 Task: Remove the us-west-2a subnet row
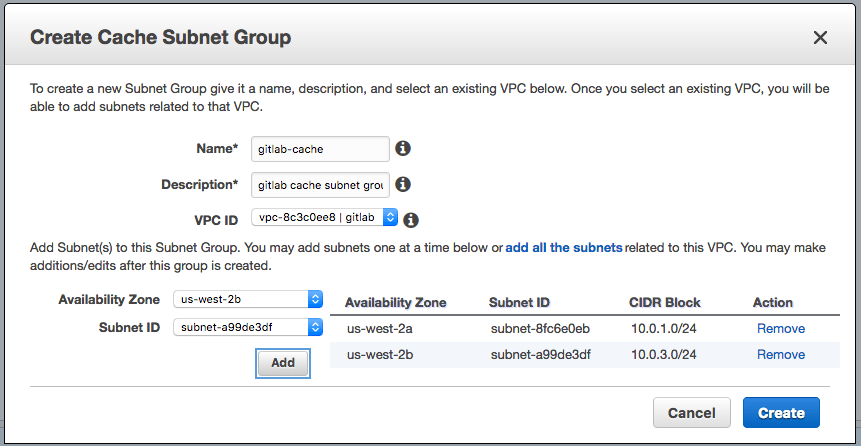(780, 328)
